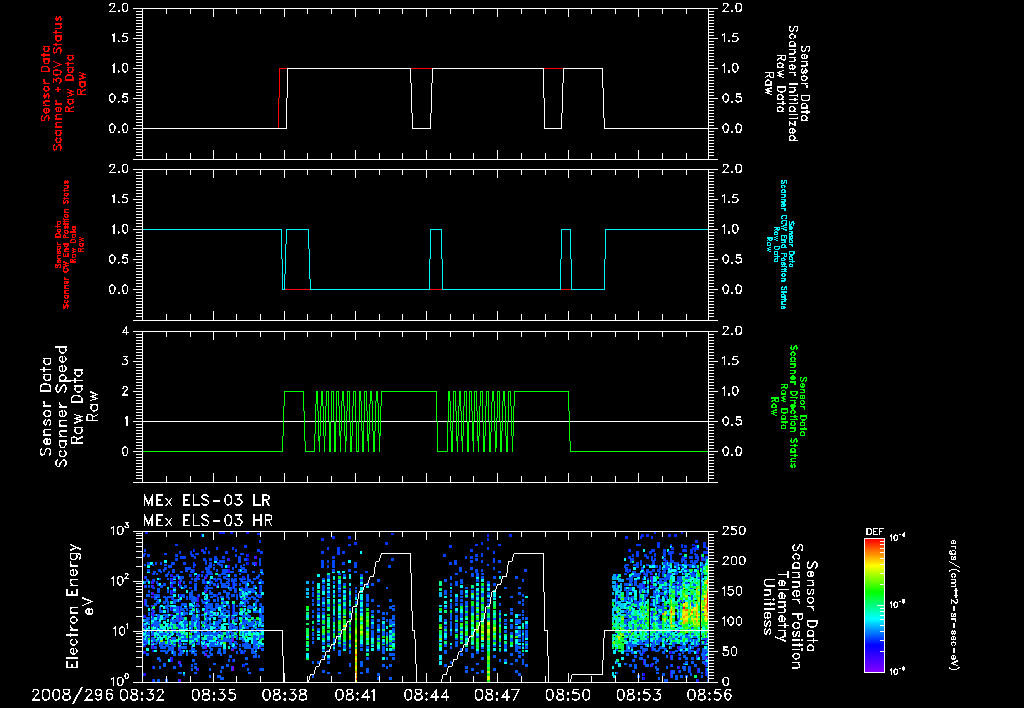Click the 'DEF' label above the color bar
The image size is (1024, 708).
coord(874,532)
